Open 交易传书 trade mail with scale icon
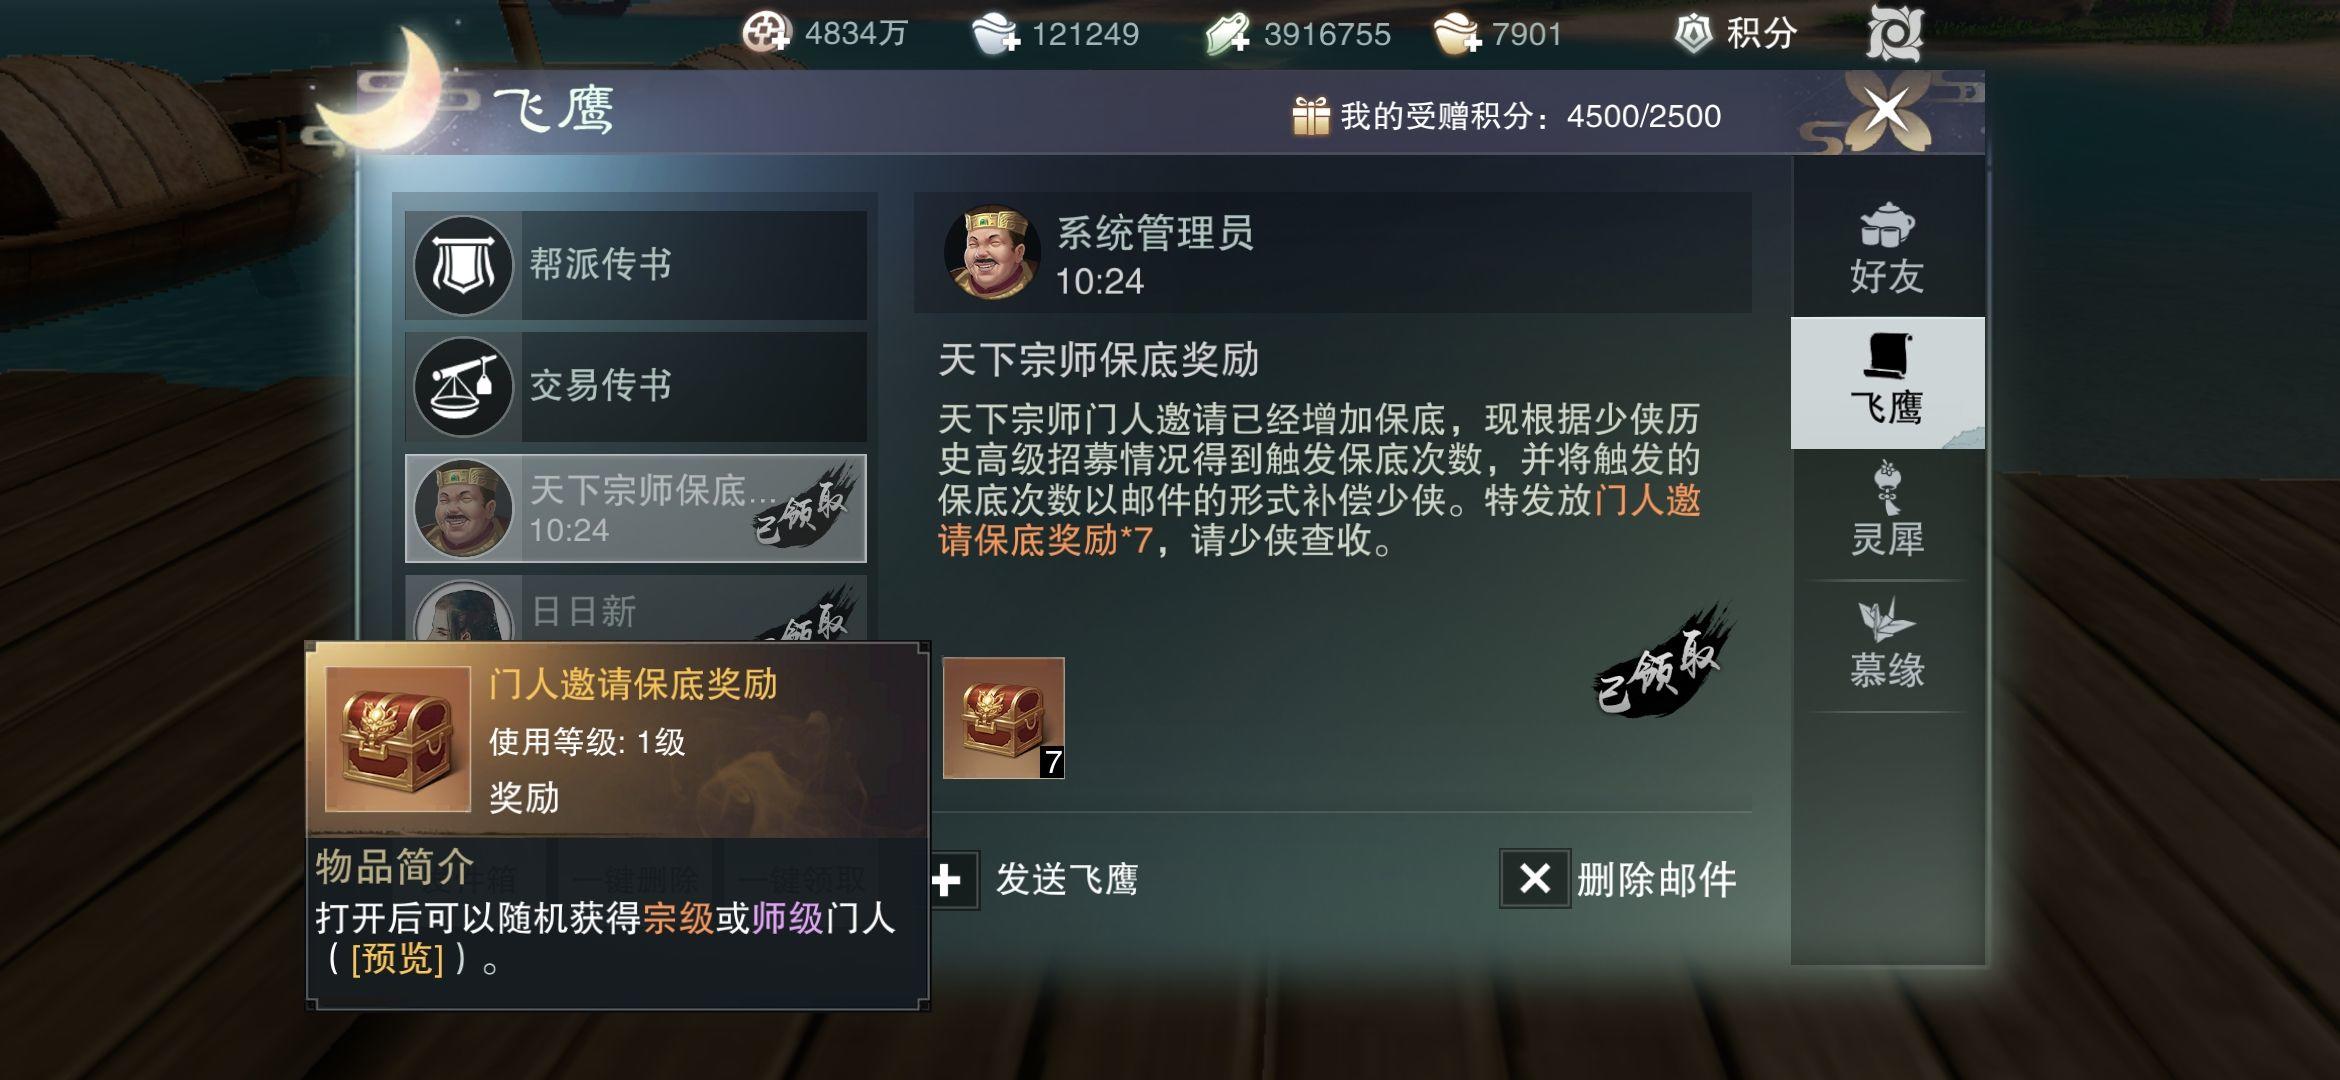The height and width of the screenshot is (1080, 2340). [x=636, y=386]
